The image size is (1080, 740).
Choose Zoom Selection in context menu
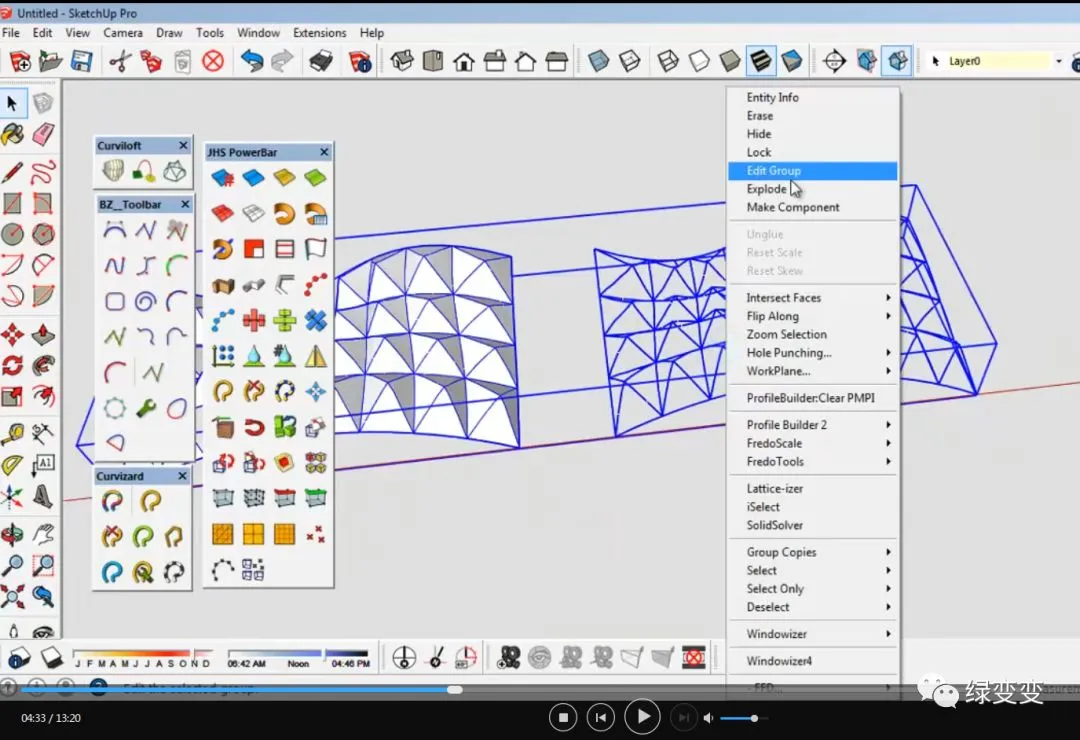[813, 334]
